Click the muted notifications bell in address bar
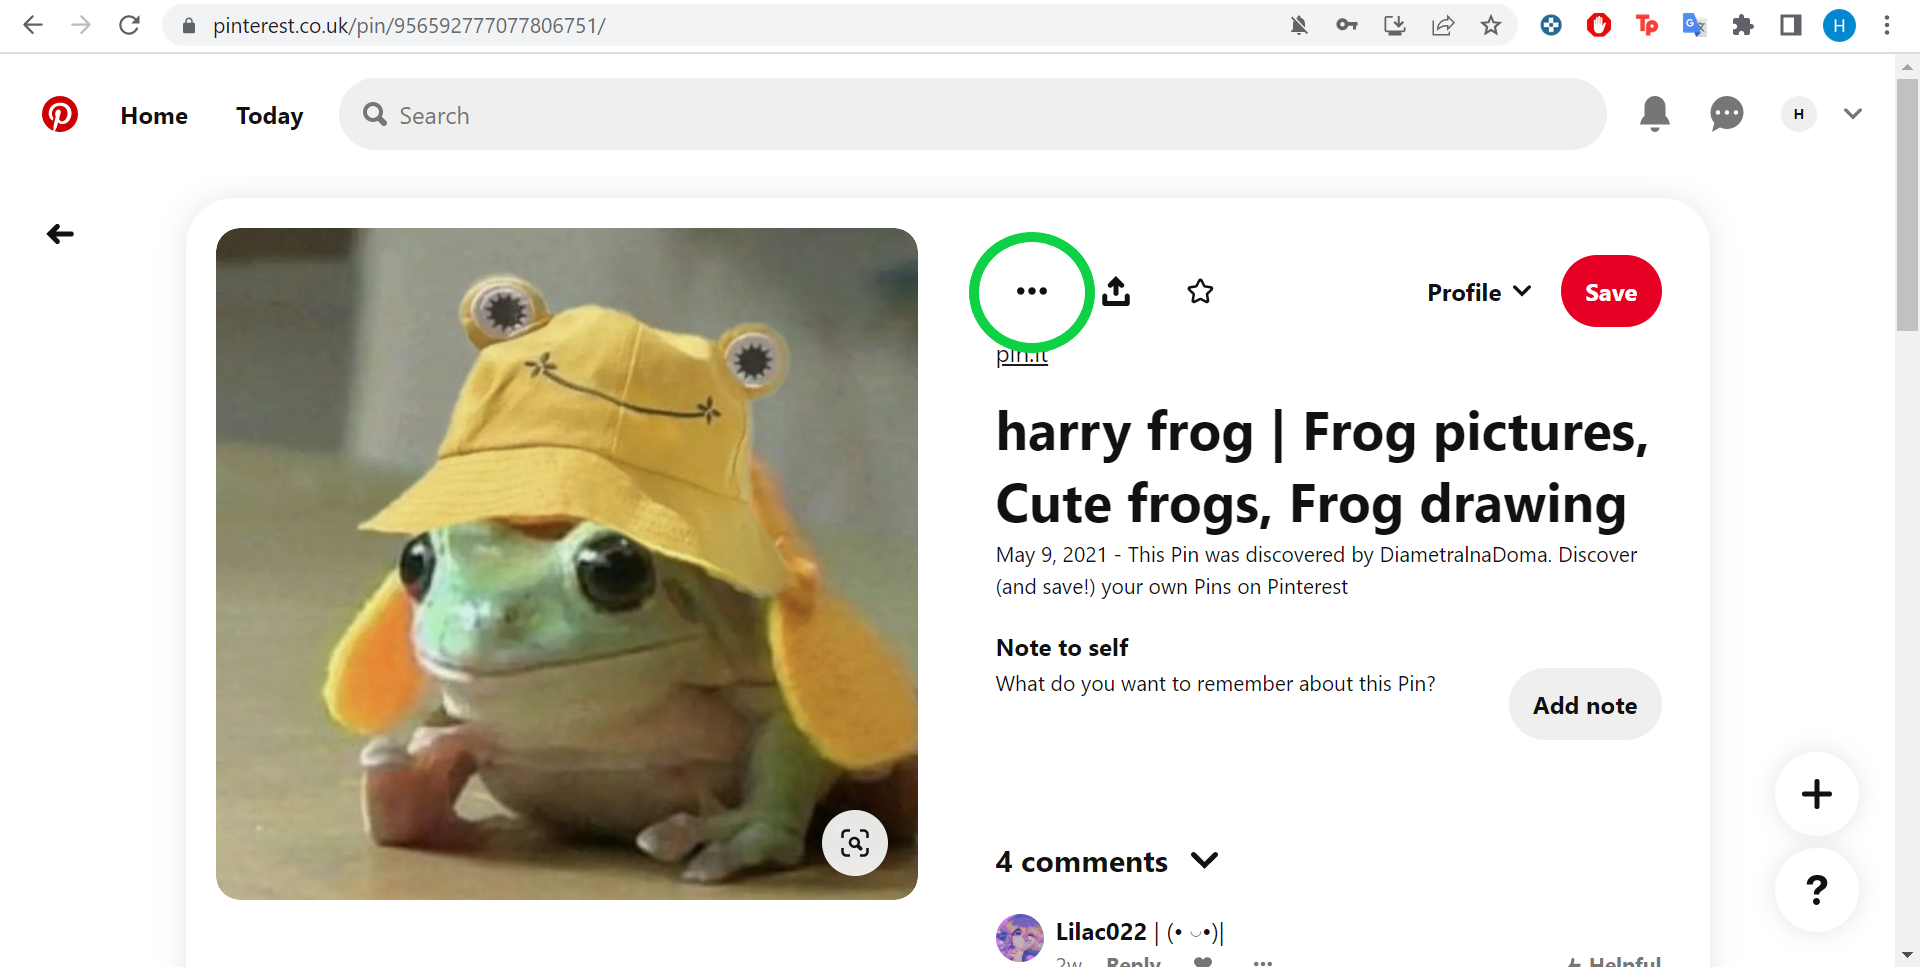This screenshot has width=1920, height=967. pos(1299,26)
